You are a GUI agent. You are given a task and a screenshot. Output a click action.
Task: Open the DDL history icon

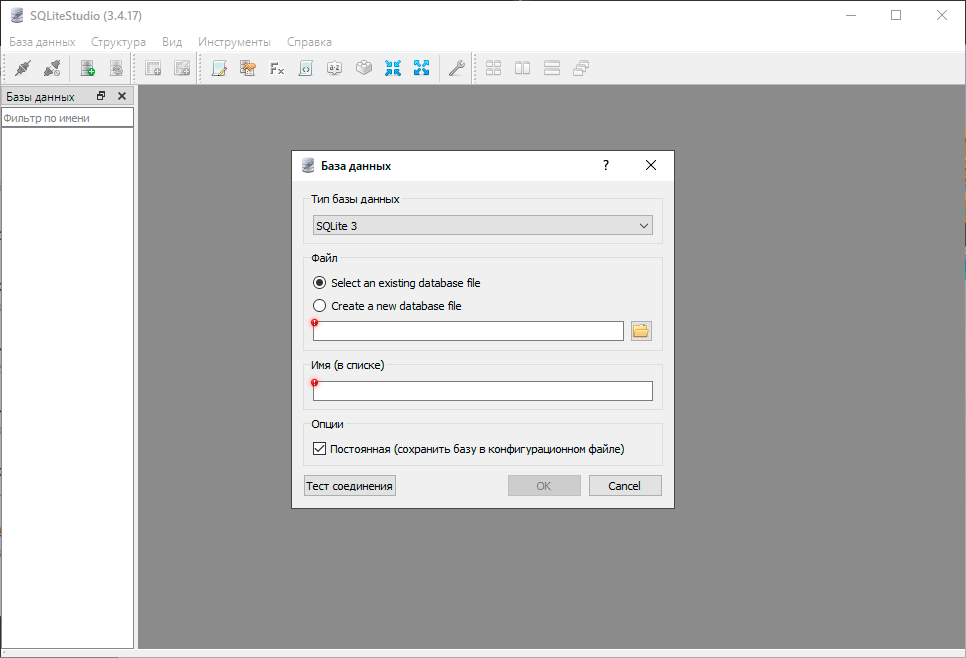pyautogui.click(x=248, y=68)
